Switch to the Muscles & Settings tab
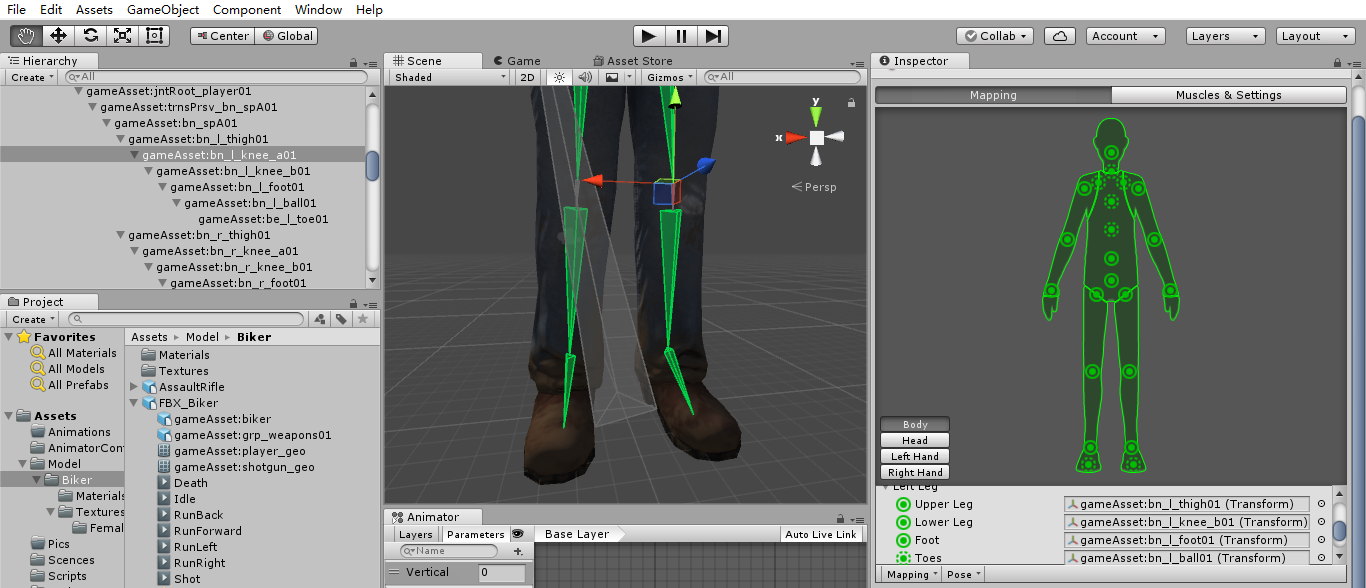The width and height of the screenshot is (1366, 588). click(x=1228, y=95)
